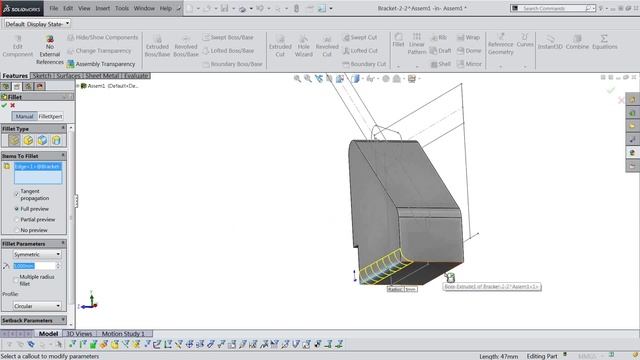
Task: Open the Help menu
Action: coord(166,8)
